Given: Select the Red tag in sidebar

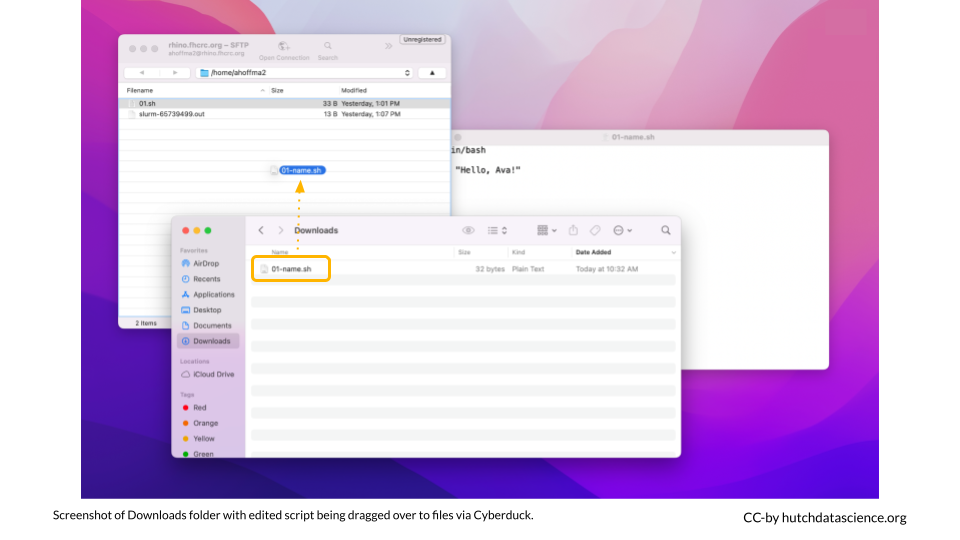Looking at the screenshot, I should pos(200,408).
